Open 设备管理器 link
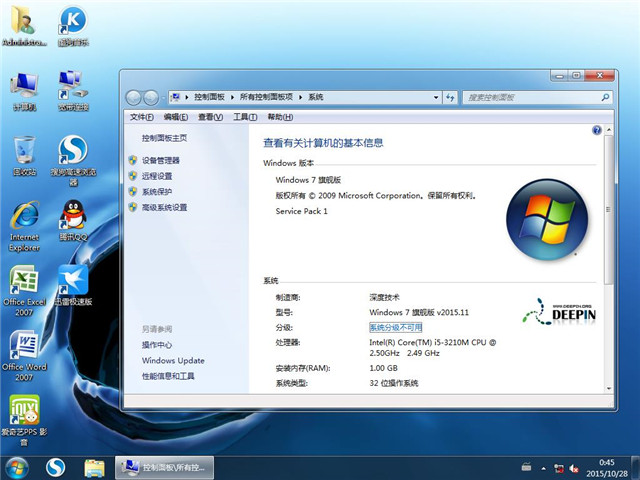640x480 pixels. click(161, 160)
